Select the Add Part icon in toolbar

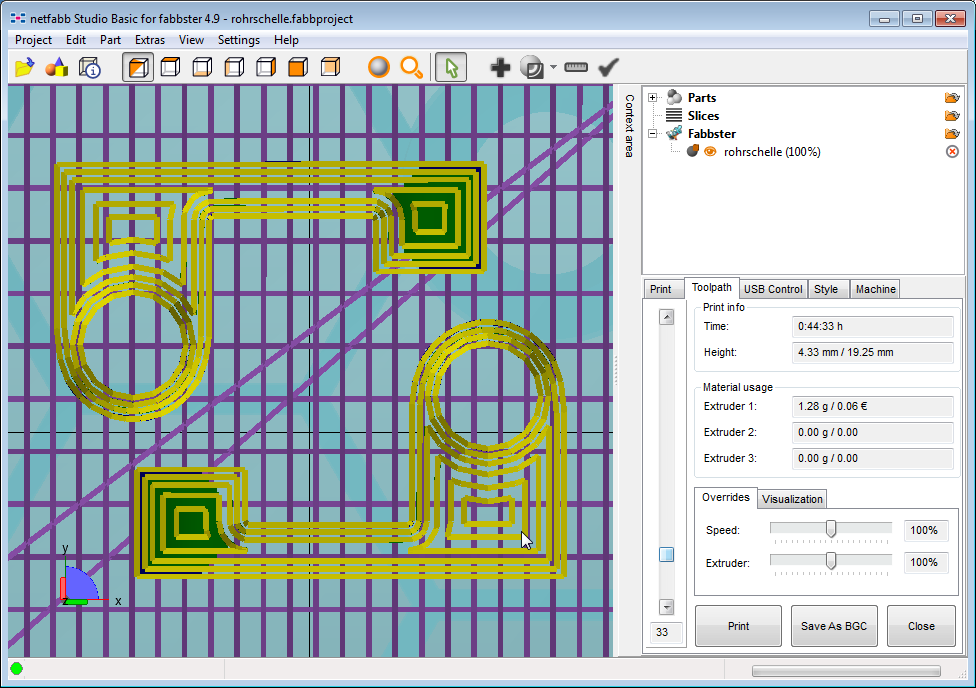499,67
